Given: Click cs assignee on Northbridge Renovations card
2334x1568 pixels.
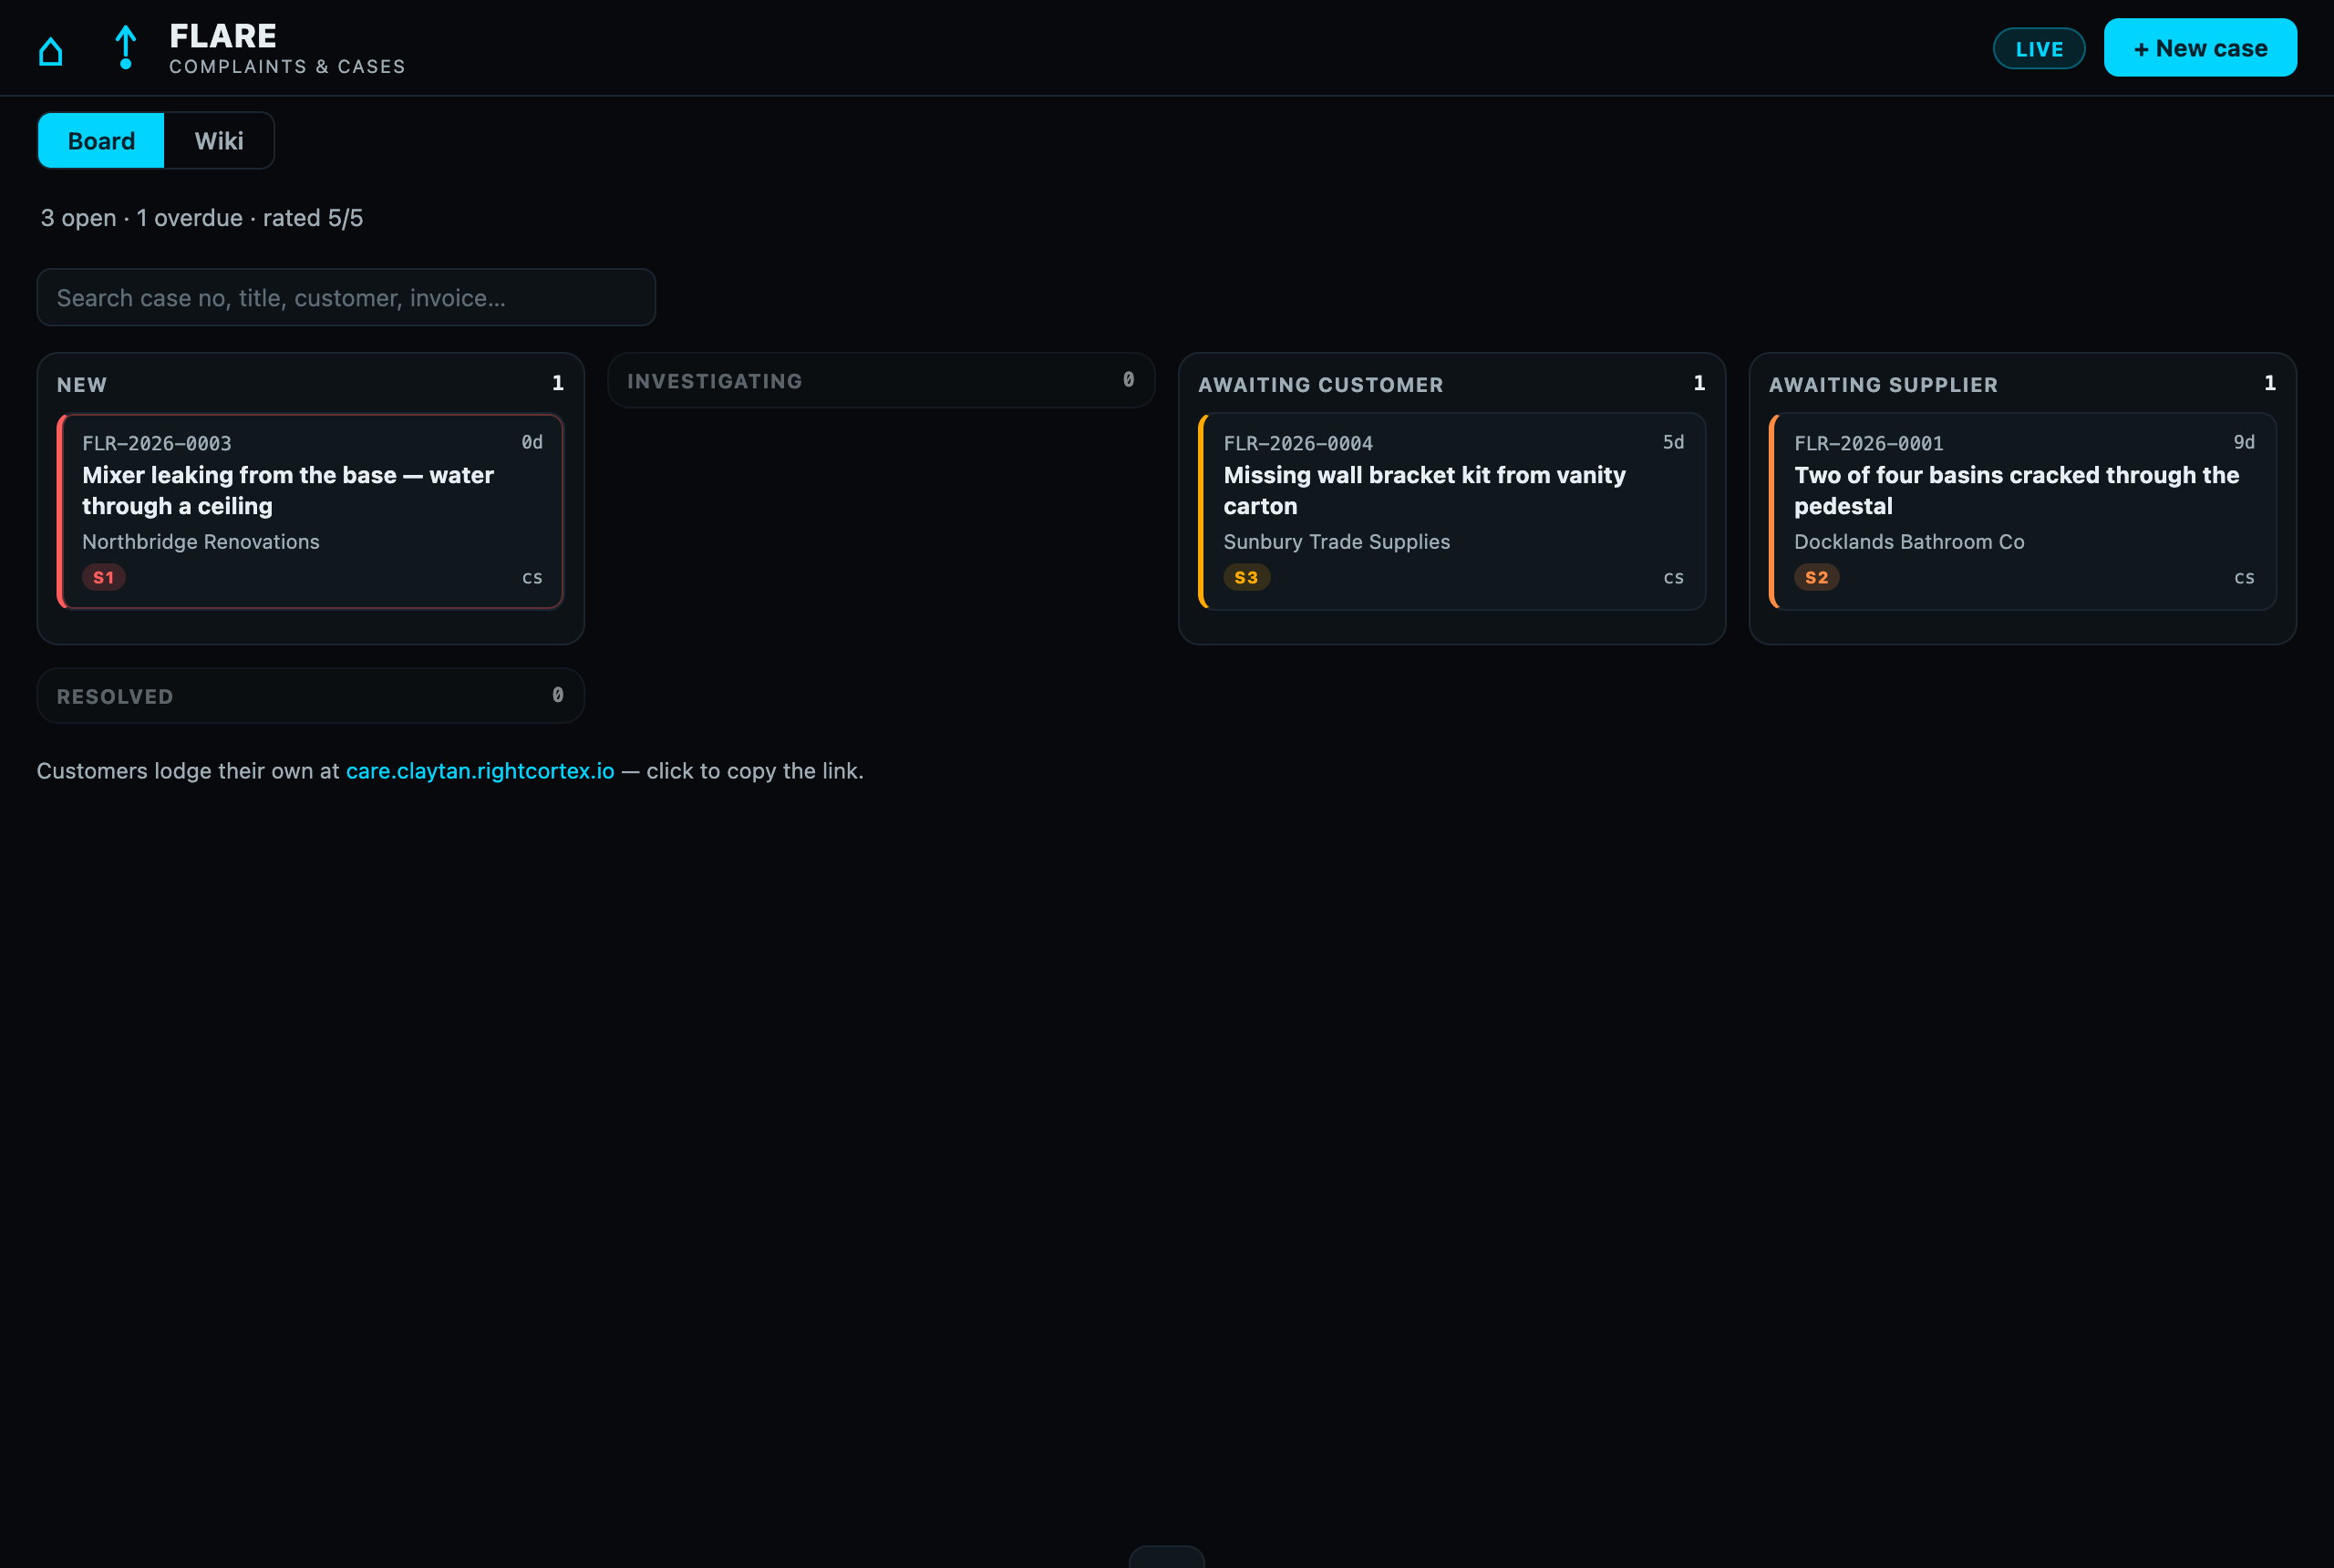Looking at the screenshot, I should (x=532, y=577).
